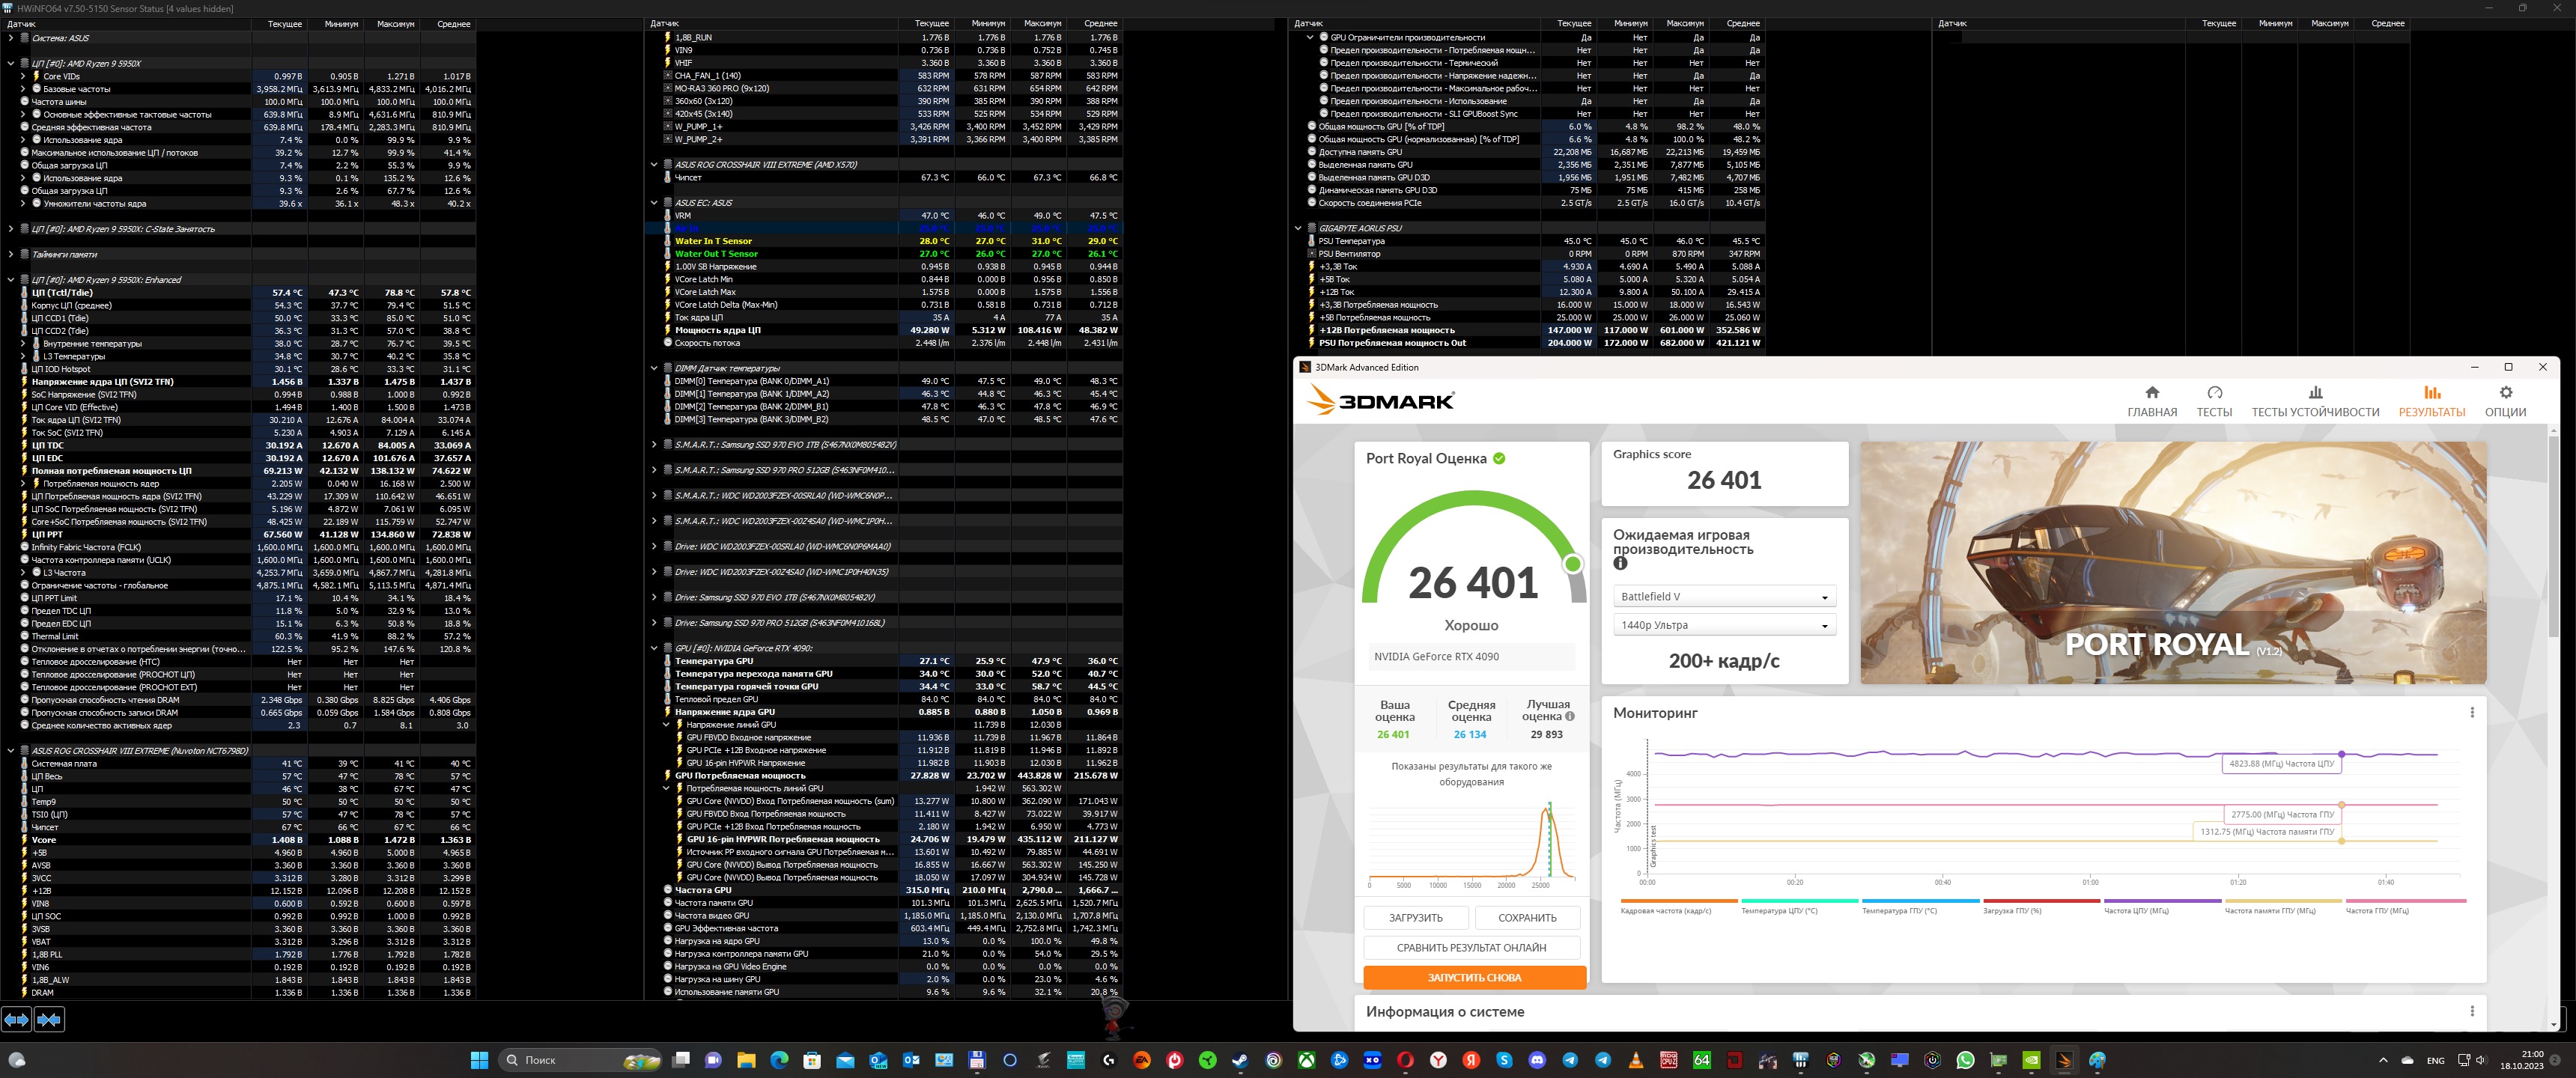Collapse the GPU NVIDIA GeForce RTX 4090 section

pyautogui.click(x=654, y=648)
